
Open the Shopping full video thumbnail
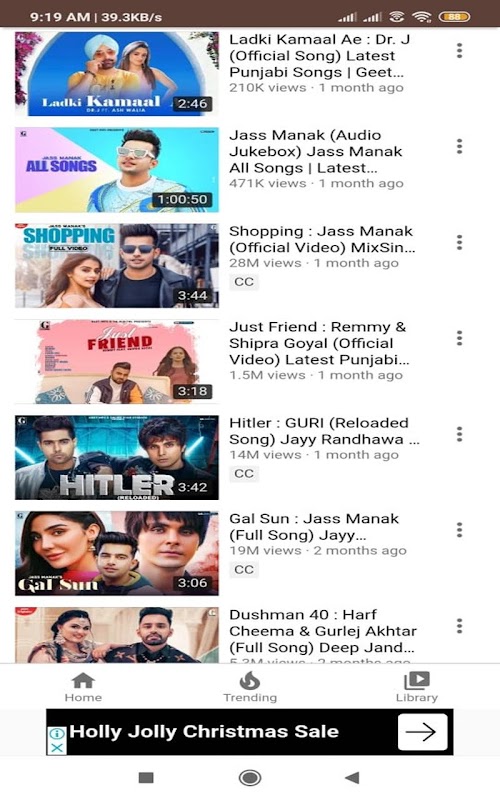tap(117, 266)
